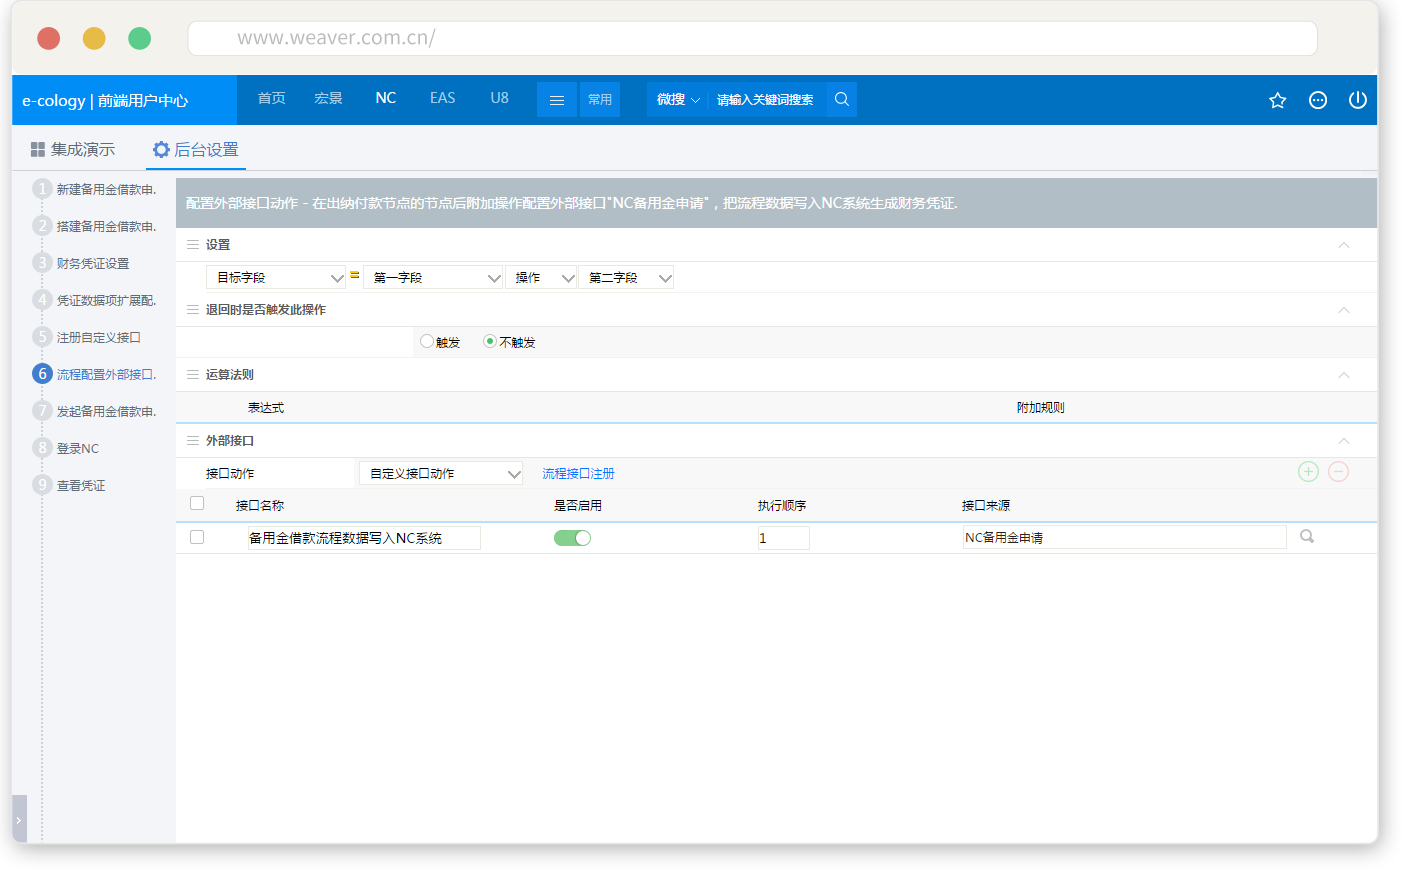1425x875 pixels.
Task: Go to step 3 财务凭证设置
Action: (x=93, y=264)
